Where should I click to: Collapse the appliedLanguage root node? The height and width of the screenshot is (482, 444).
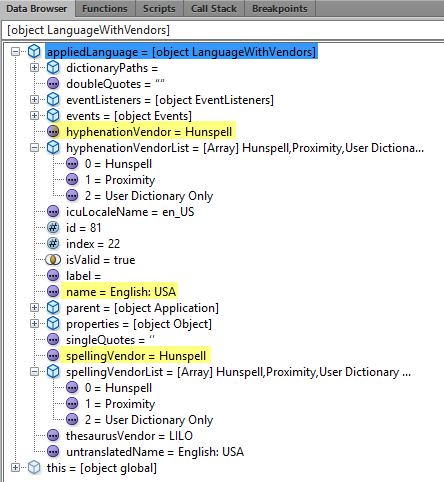[x=15, y=52]
